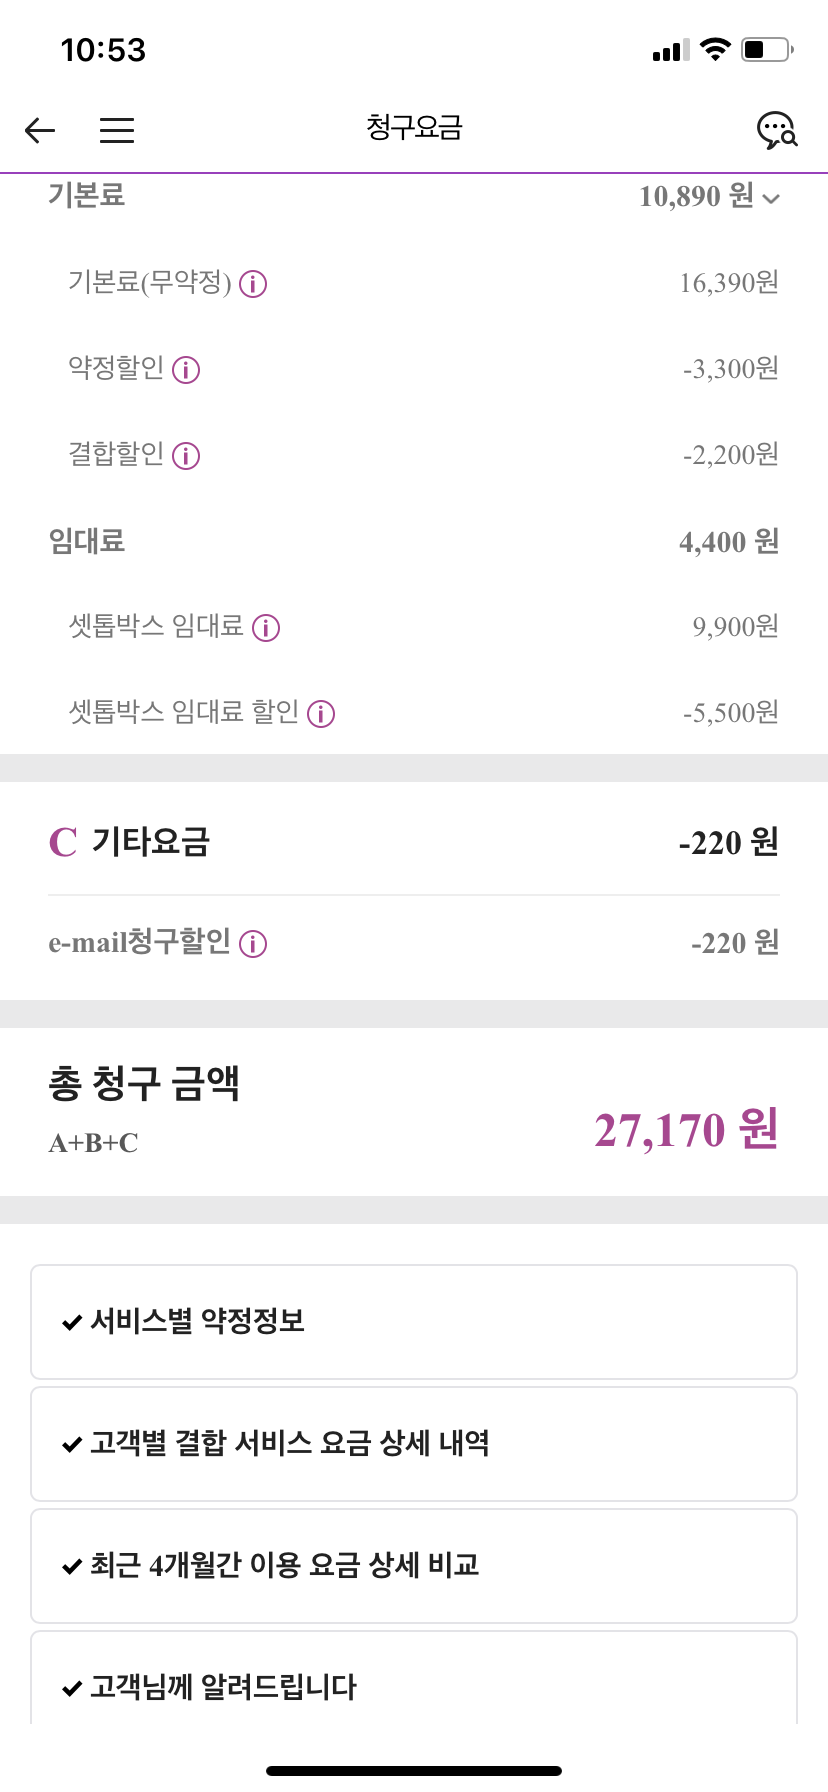The width and height of the screenshot is (828, 1792).
Task: Expand 고객님께 알려드립니다 section
Action: [x=414, y=1686]
